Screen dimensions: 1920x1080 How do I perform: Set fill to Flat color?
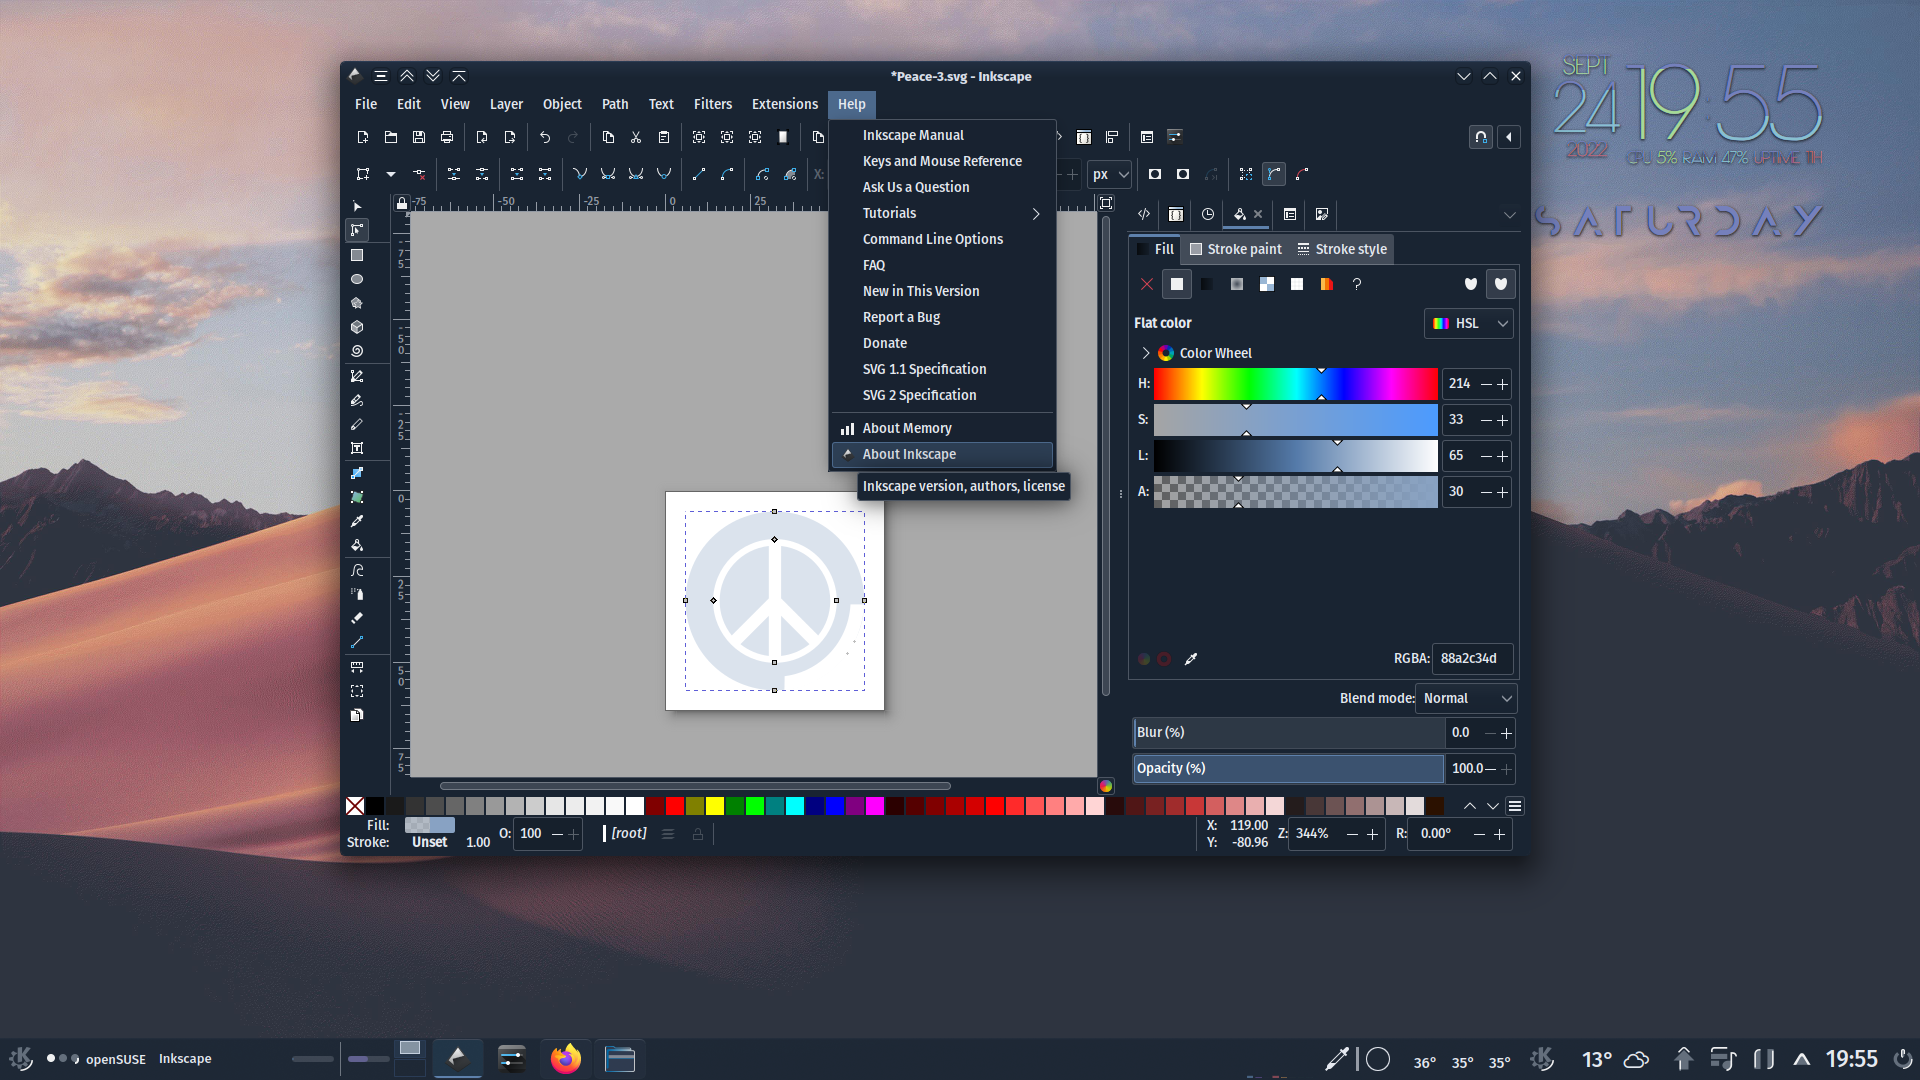tap(1177, 284)
